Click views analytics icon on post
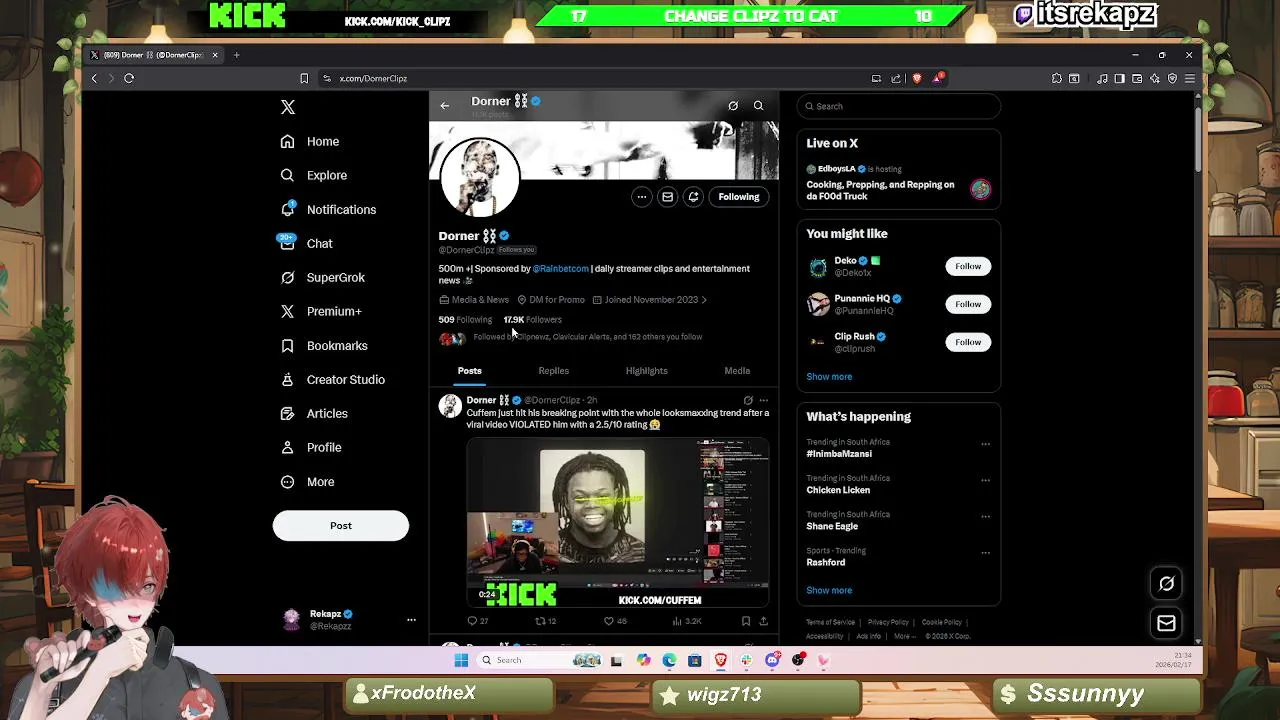Image resolution: width=1280 pixels, height=720 pixels. tap(677, 621)
